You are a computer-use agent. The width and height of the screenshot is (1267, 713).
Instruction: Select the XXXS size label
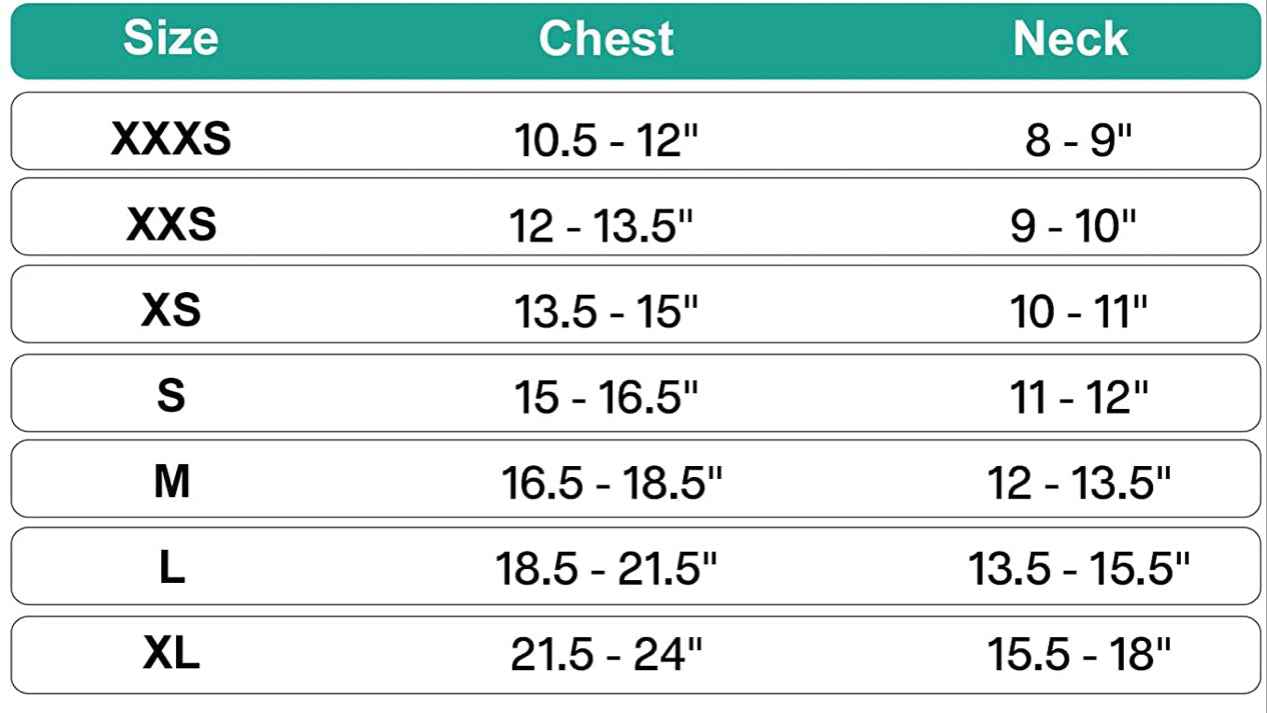pos(171,139)
